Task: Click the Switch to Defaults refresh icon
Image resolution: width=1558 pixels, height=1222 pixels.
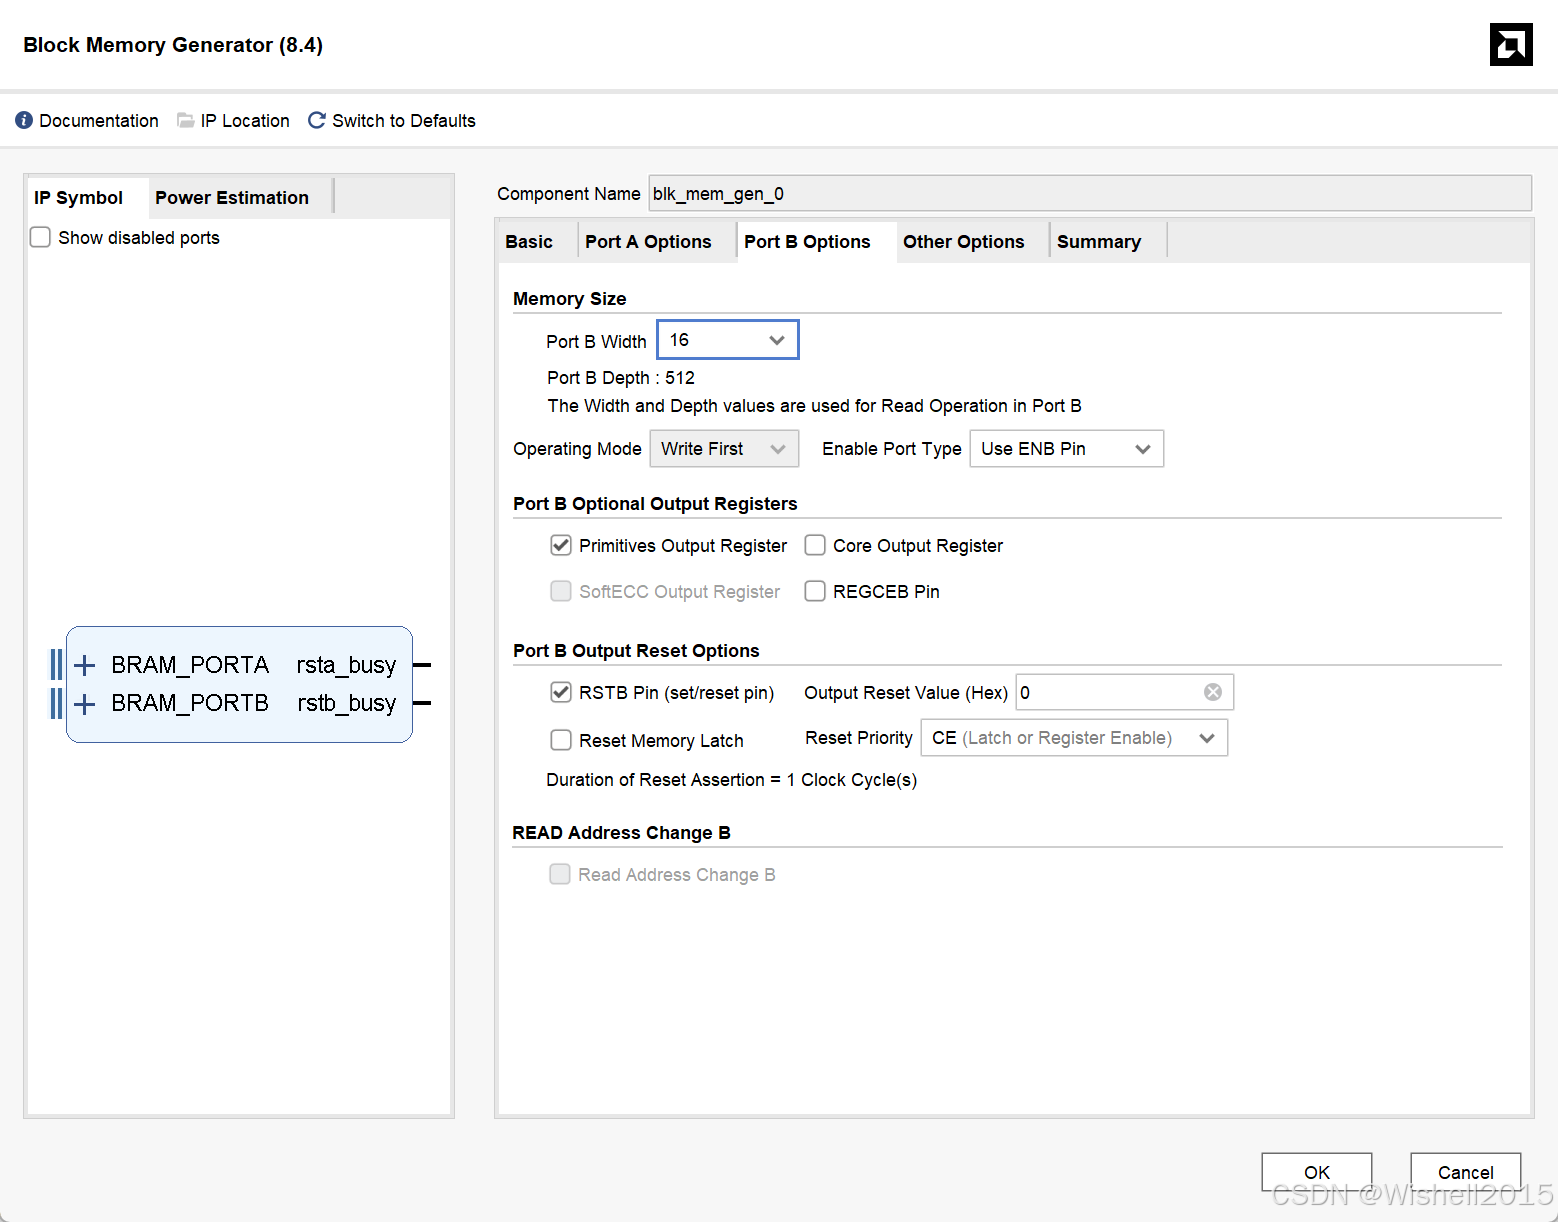Action: click(317, 120)
